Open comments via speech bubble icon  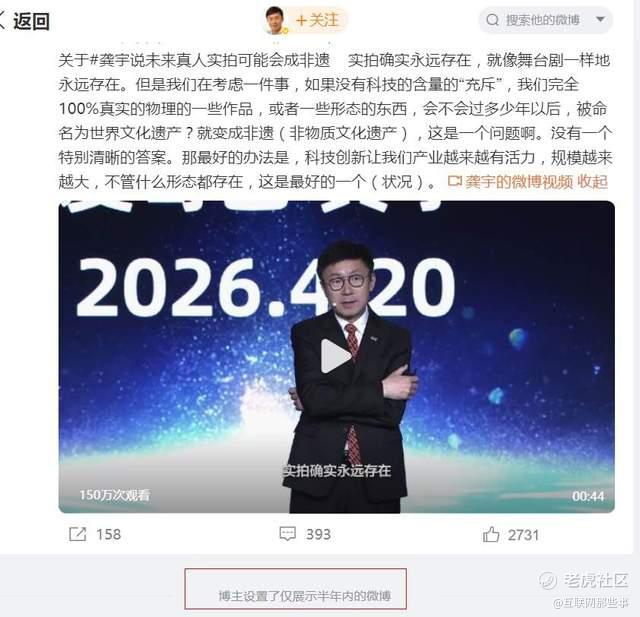click(x=287, y=534)
